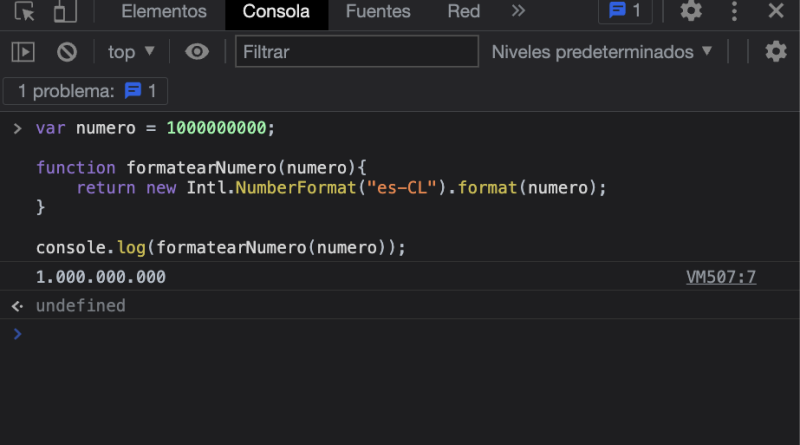The image size is (800, 445).
Task: Open the issues counter badge in the top bar
Action: [625, 11]
